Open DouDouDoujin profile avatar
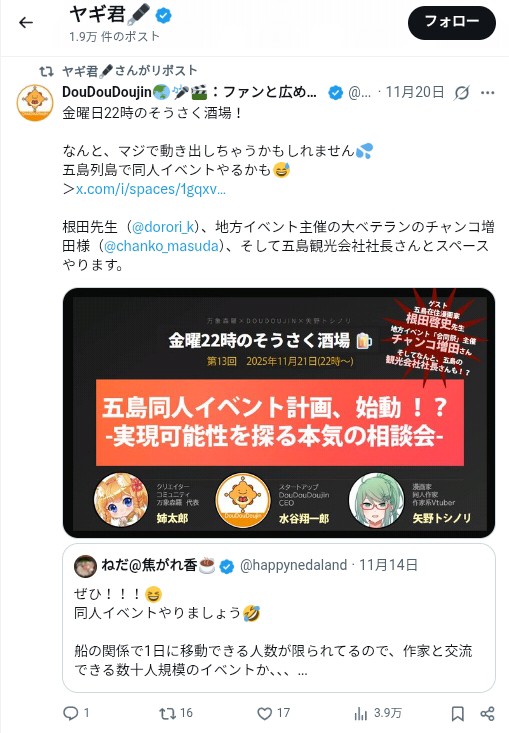Screen dimensions: 509x733 [x=35, y=102]
